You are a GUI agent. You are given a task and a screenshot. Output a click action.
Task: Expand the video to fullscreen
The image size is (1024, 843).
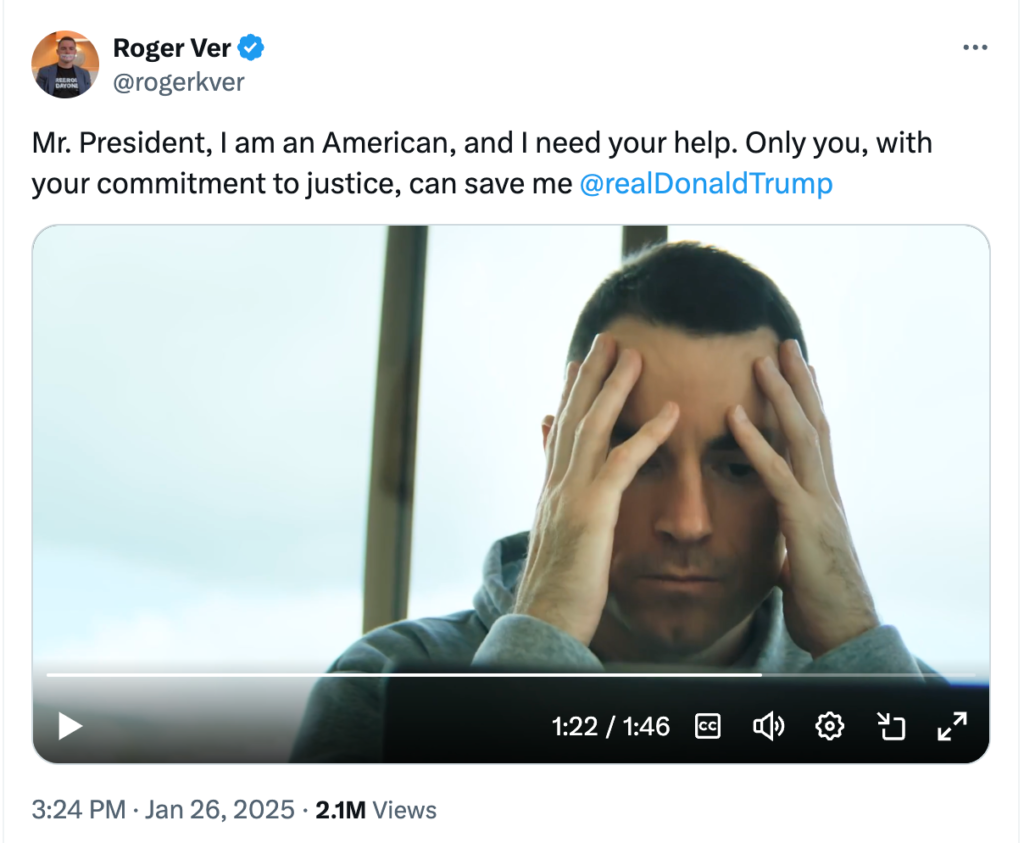(x=952, y=726)
